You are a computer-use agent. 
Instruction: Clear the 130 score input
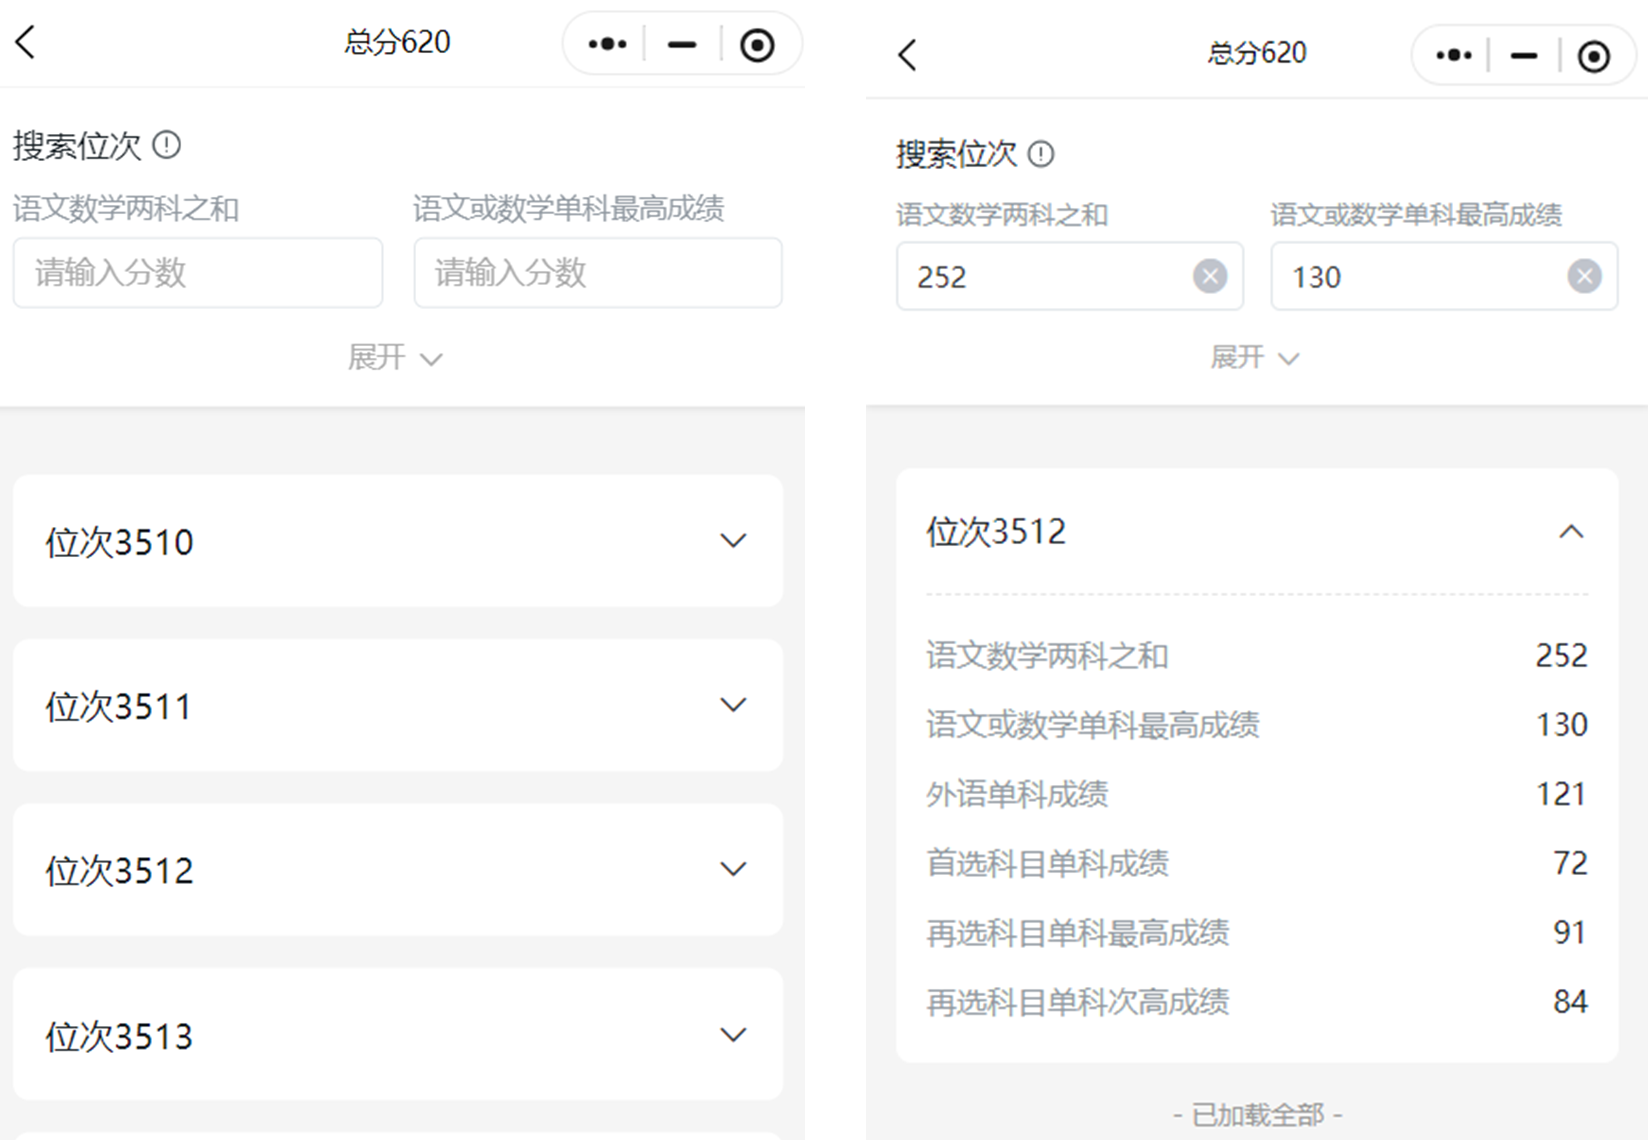coord(1584,276)
